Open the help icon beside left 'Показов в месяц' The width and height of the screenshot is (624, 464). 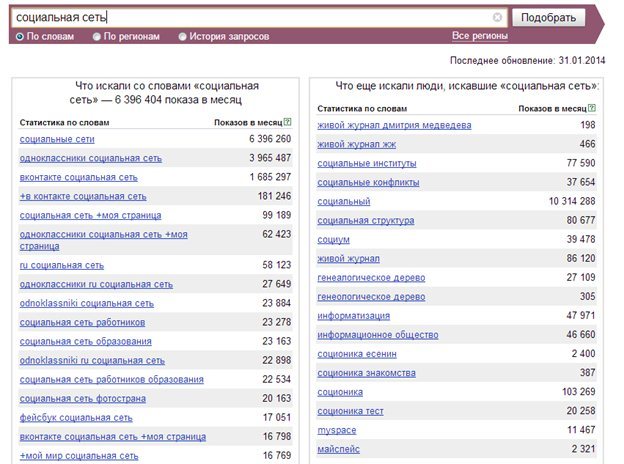pos(288,122)
